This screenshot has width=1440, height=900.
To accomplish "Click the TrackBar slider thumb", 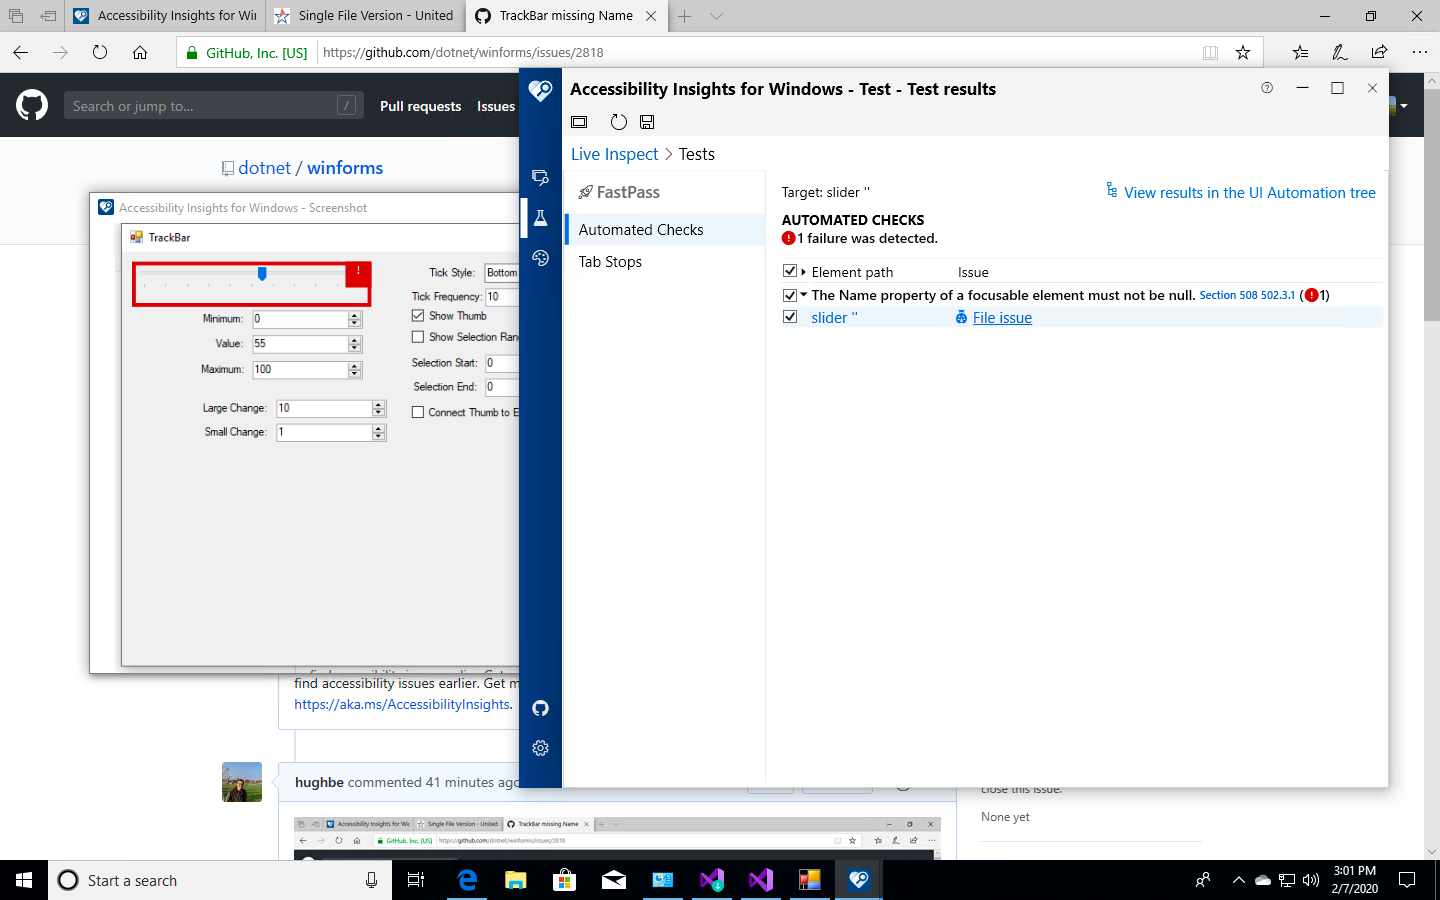I will 263,272.
